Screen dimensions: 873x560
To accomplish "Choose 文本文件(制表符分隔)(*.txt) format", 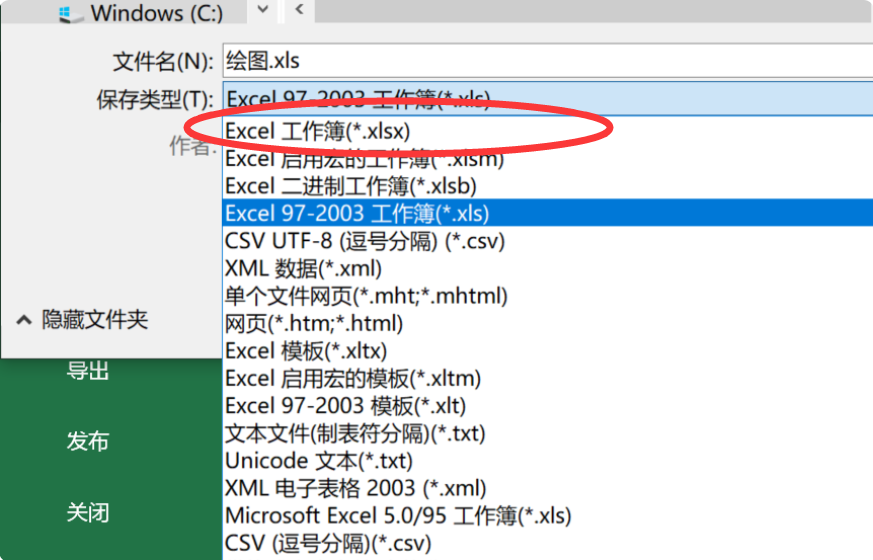I will pyautogui.click(x=548, y=433).
